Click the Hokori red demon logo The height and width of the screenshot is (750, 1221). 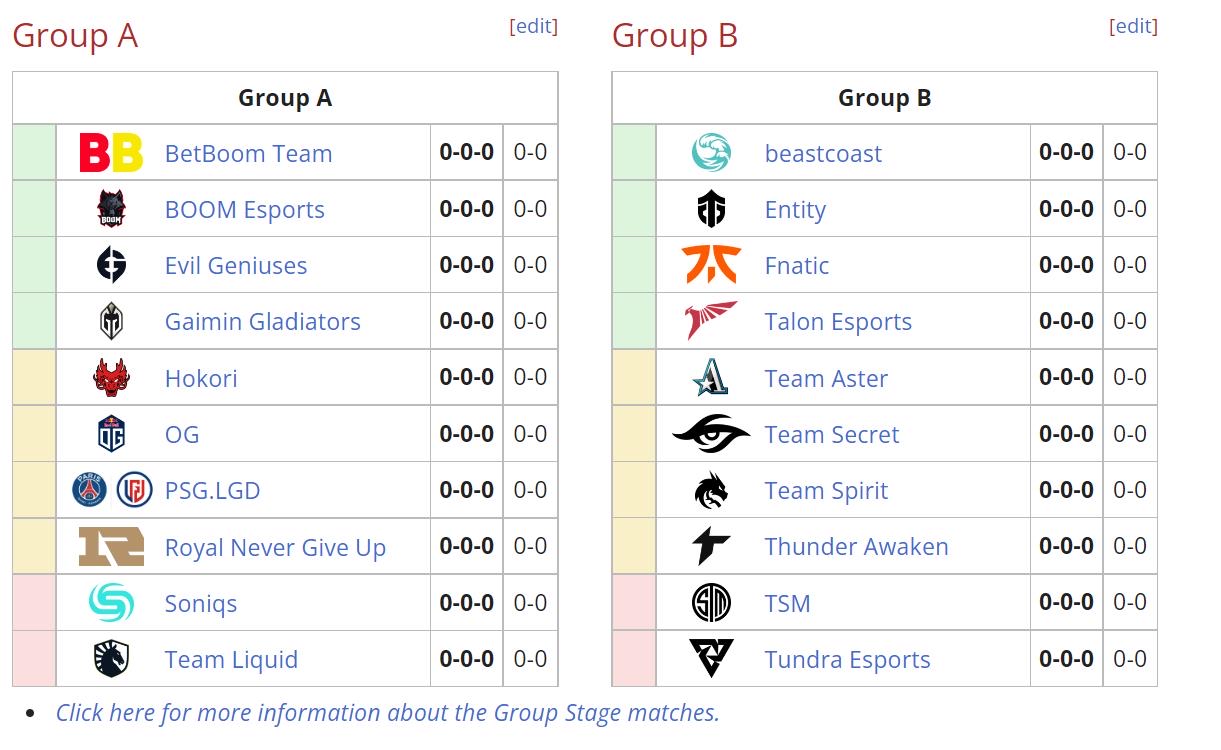[111, 378]
